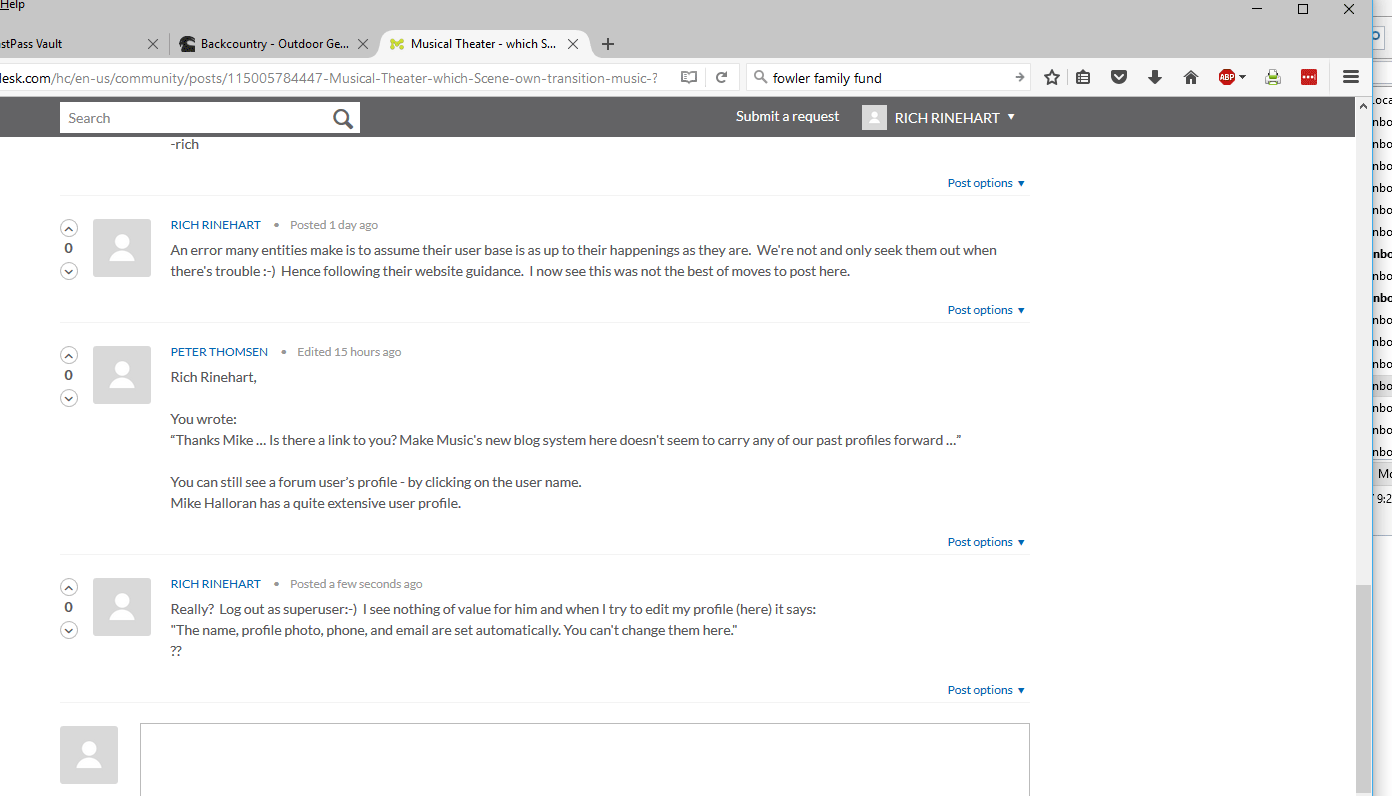Open Post options under Peter Thomsen's comment
The height and width of the screenshot is (796, 1392).
coord(986,542)
